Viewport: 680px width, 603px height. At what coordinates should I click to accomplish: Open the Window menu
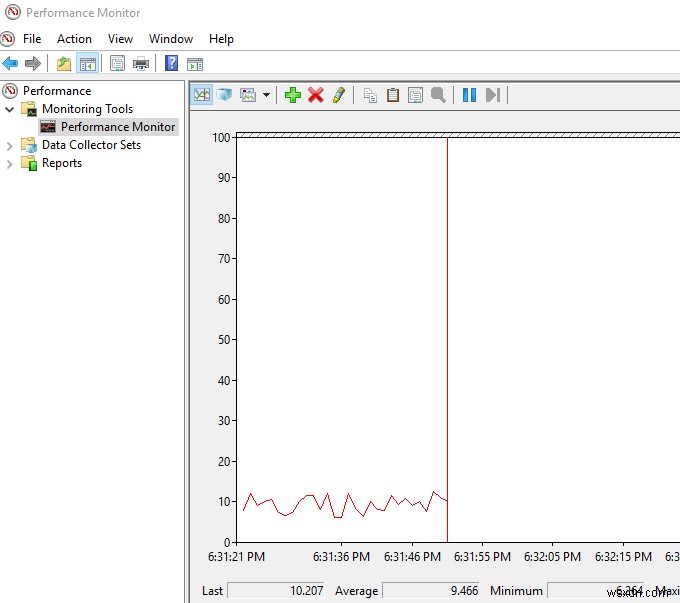[x=171, y=39]
